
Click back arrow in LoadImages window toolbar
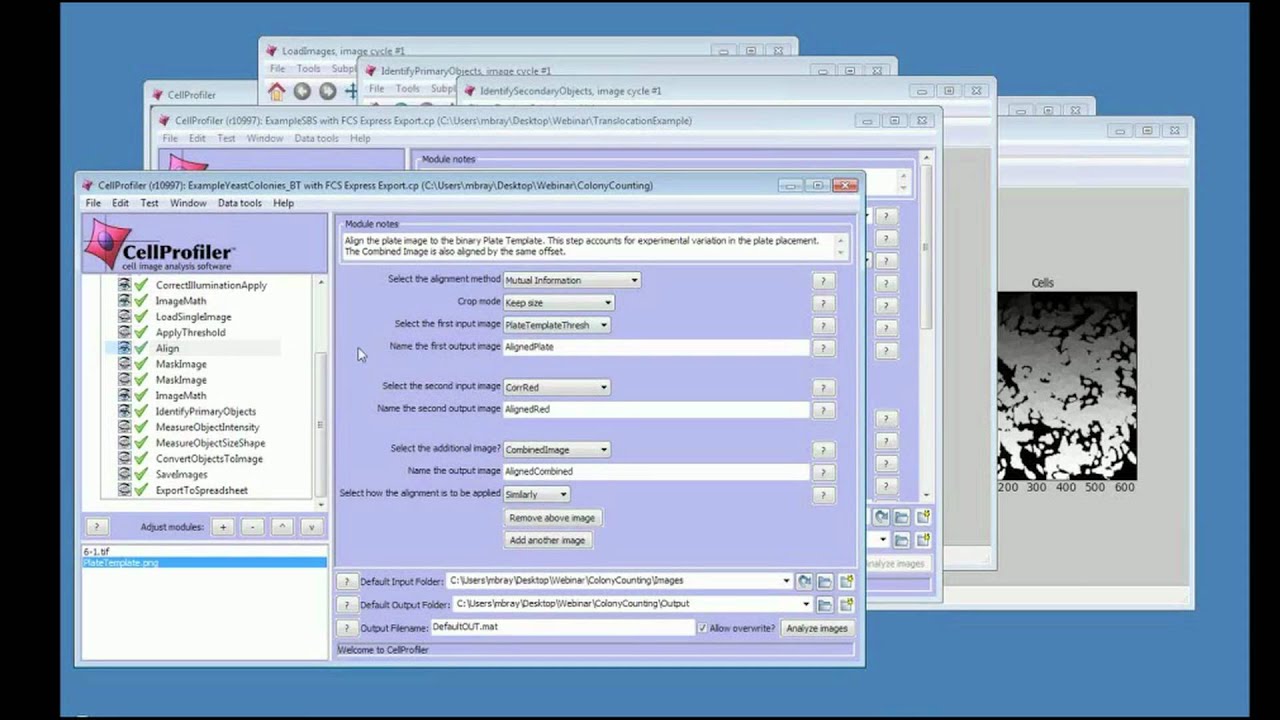302,92
